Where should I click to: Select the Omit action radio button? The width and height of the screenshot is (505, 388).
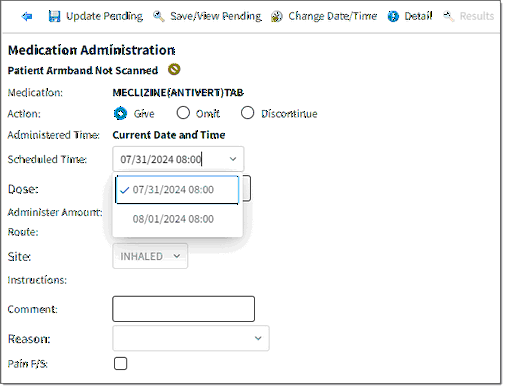coord(183,113)
